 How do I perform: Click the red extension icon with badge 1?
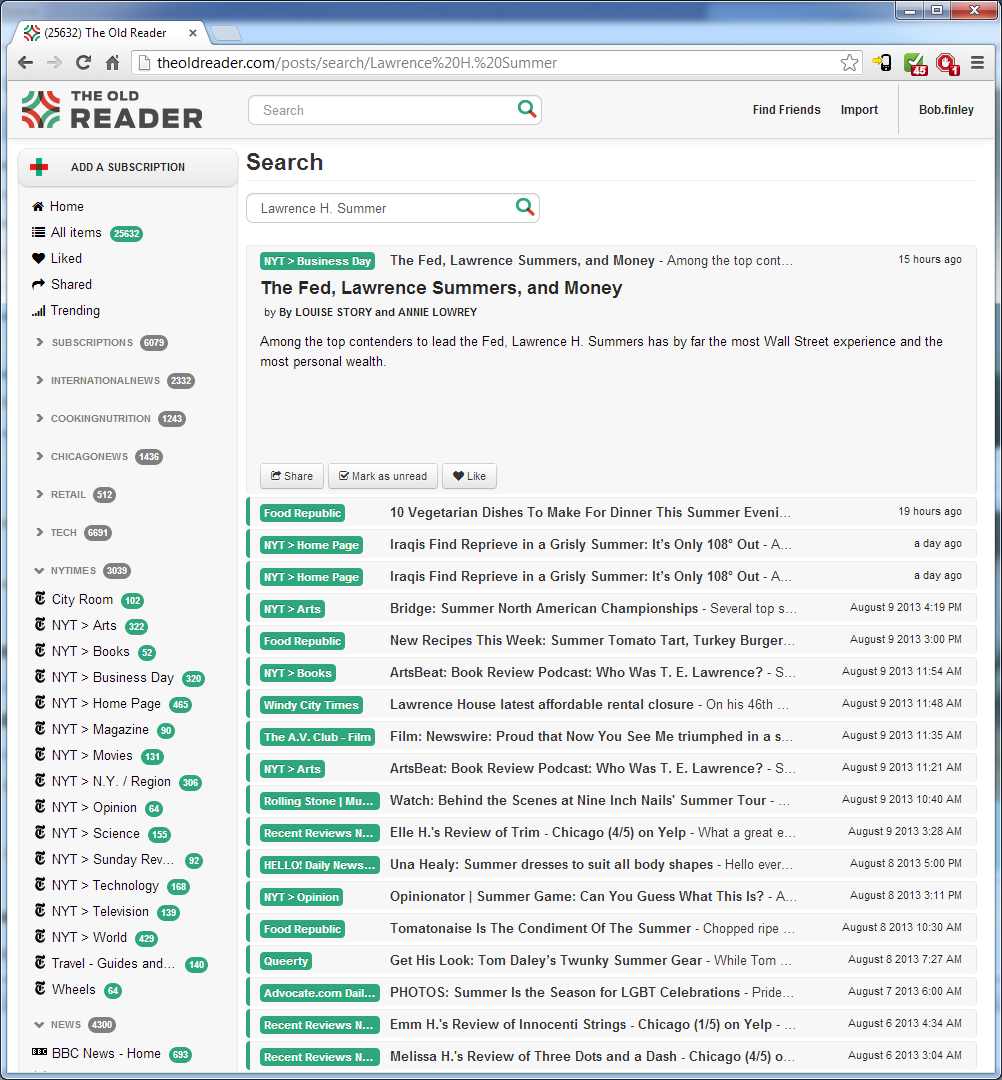pyautogui.click(x=948, y=63)
